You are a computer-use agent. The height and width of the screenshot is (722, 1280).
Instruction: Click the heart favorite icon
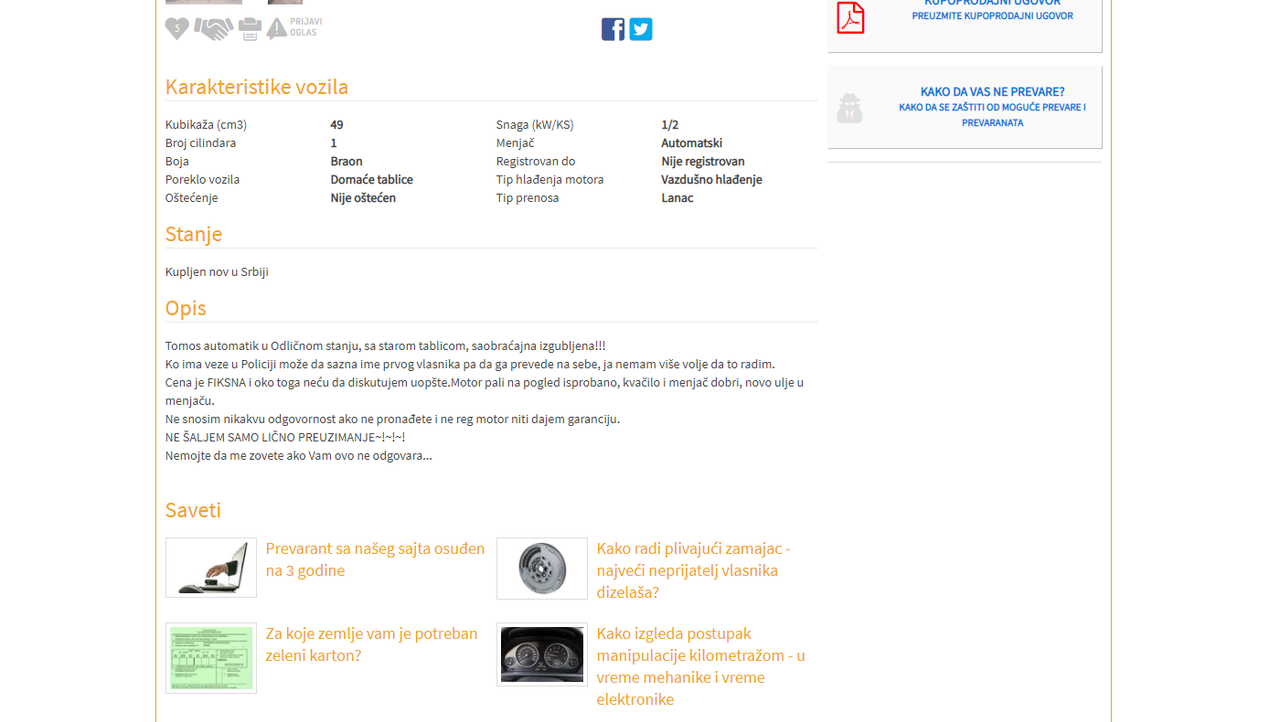tap(177, 29)
